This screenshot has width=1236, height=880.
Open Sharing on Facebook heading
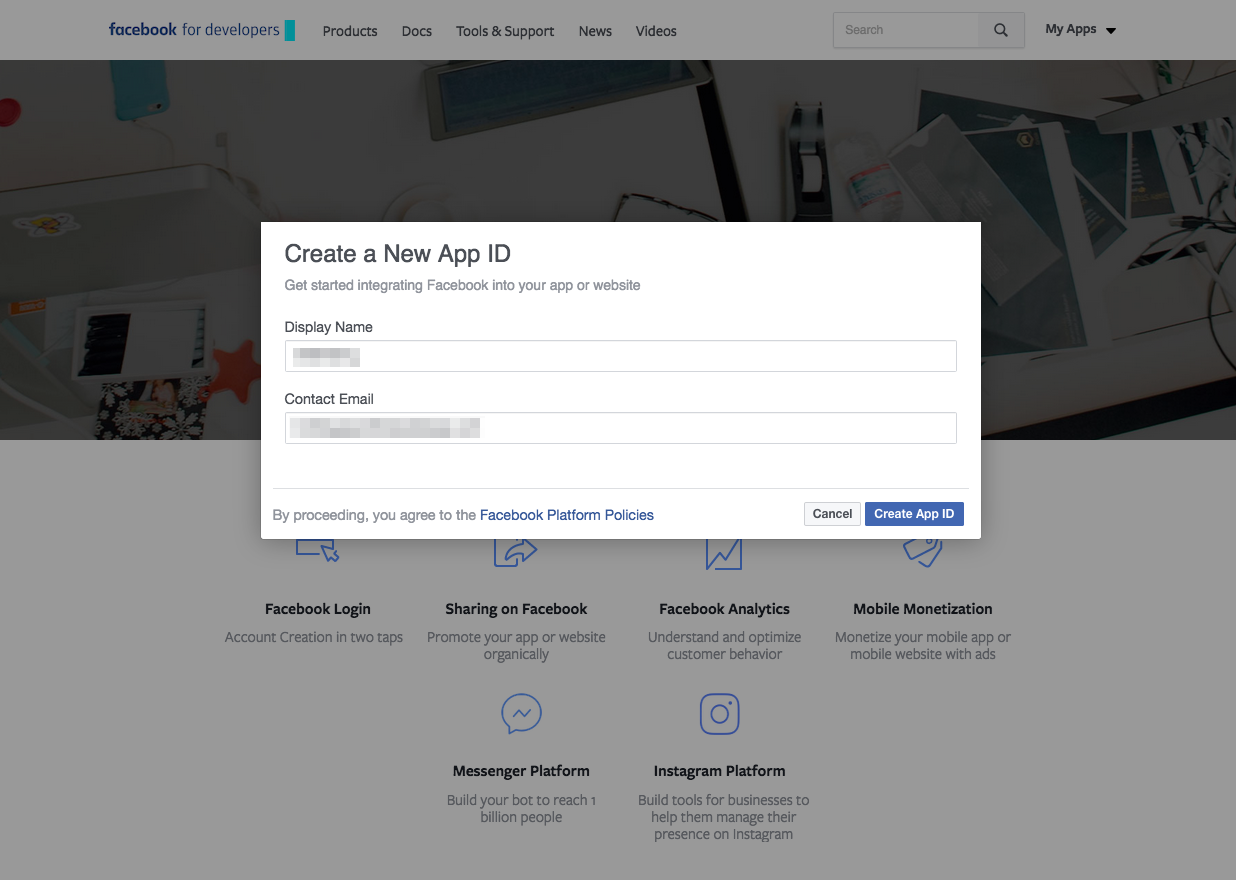[x=516, y=609]
